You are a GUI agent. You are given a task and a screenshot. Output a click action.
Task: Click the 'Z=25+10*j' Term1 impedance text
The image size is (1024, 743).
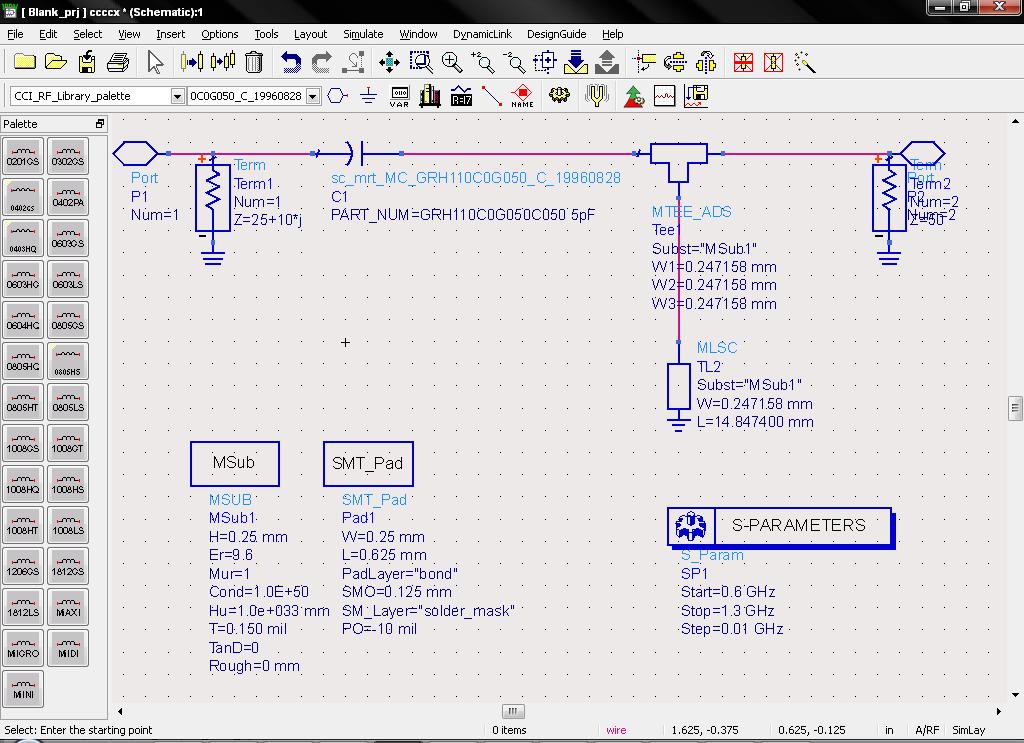pos(268,220)
